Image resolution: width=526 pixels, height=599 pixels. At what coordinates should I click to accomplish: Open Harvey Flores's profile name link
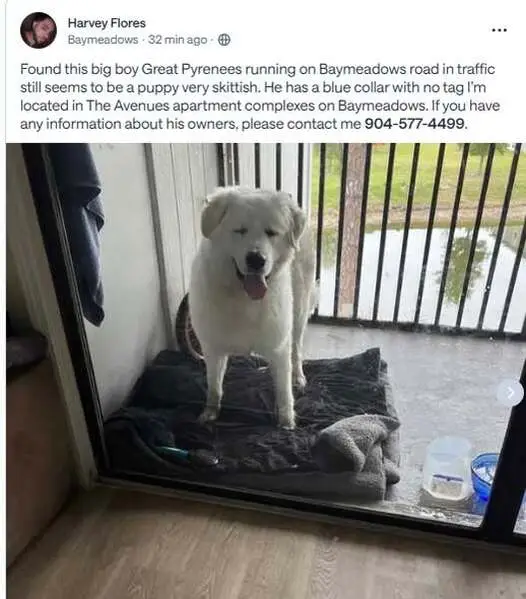click(107, 23)
